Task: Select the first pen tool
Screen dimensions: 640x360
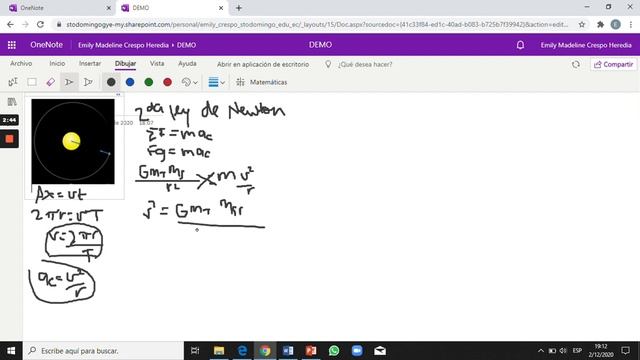Action: [69, 82]
